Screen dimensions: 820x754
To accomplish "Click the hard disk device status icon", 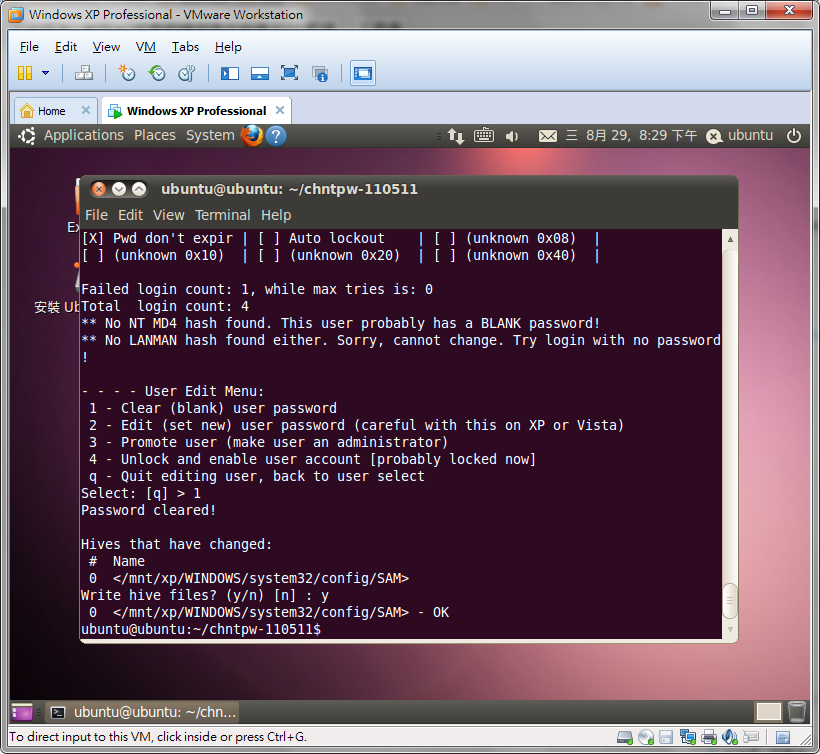I will [625, 738].
